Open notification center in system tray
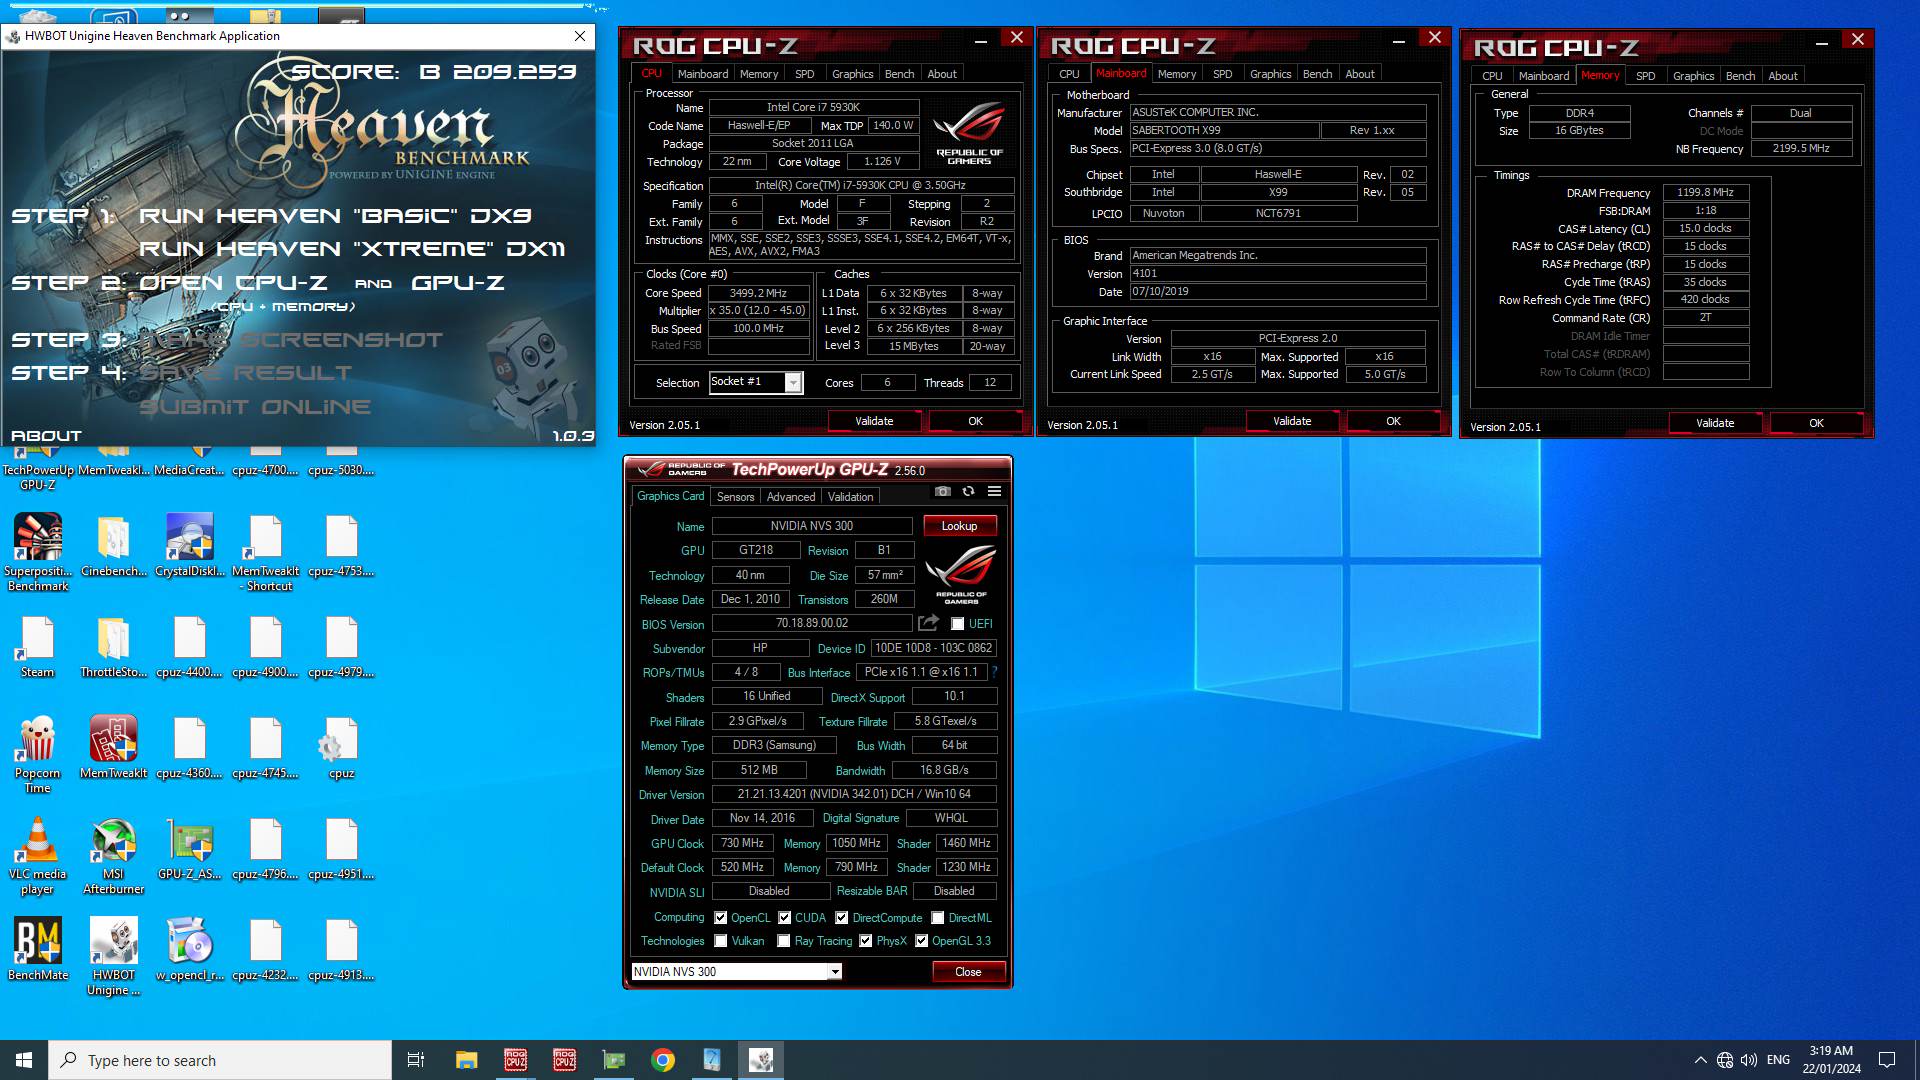This screenshot has height=1080, width=1920. coord(1887,1060)
